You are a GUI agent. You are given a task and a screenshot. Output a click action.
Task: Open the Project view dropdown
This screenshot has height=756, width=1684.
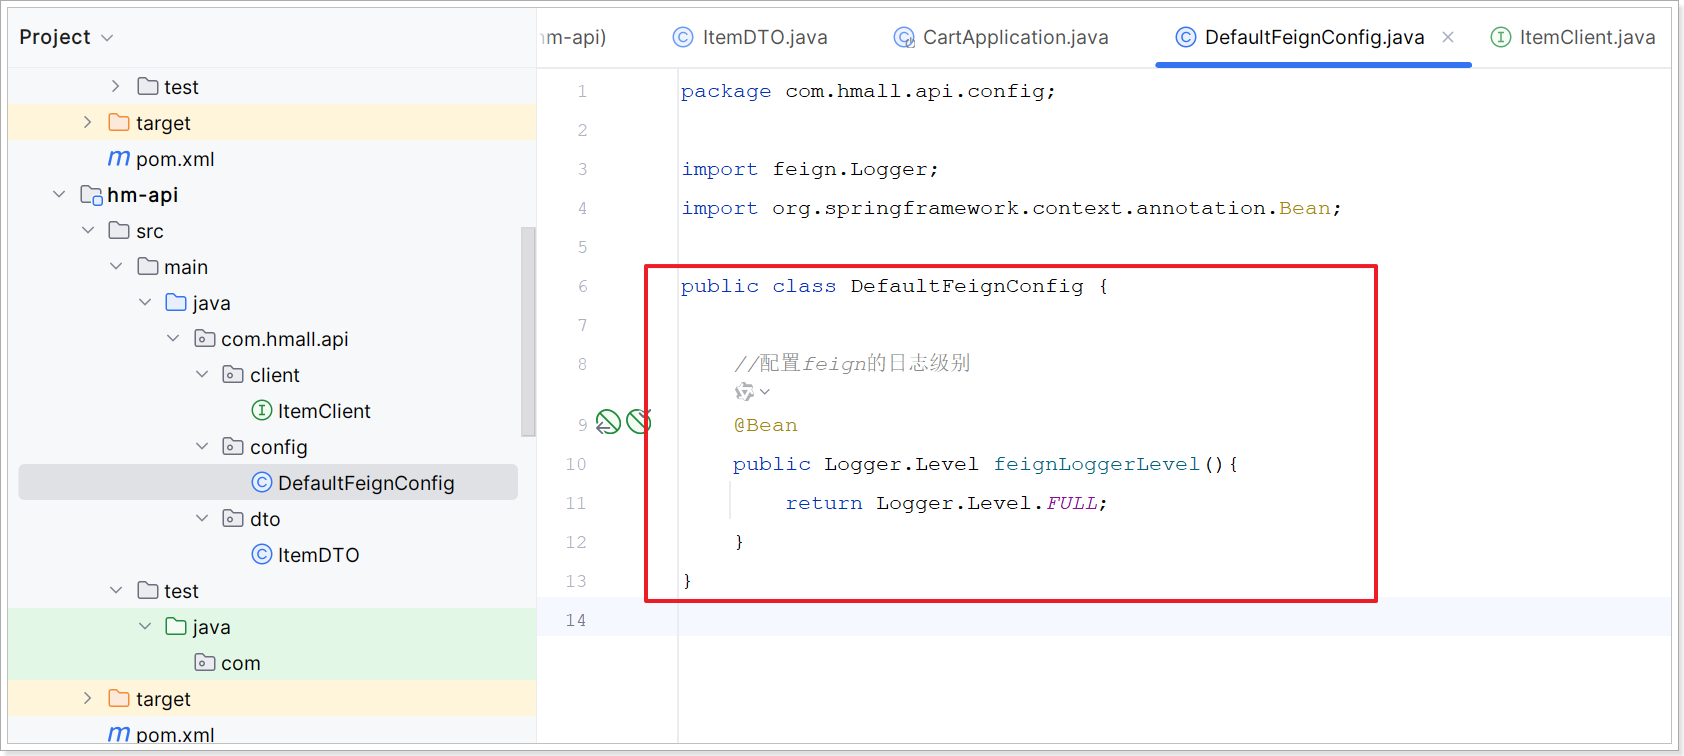tap(107, 38)
